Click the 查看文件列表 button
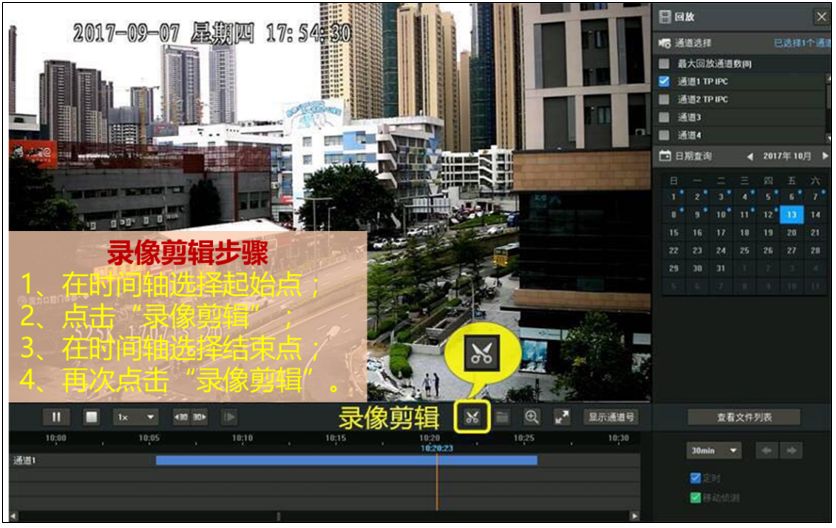 [744, 417]
